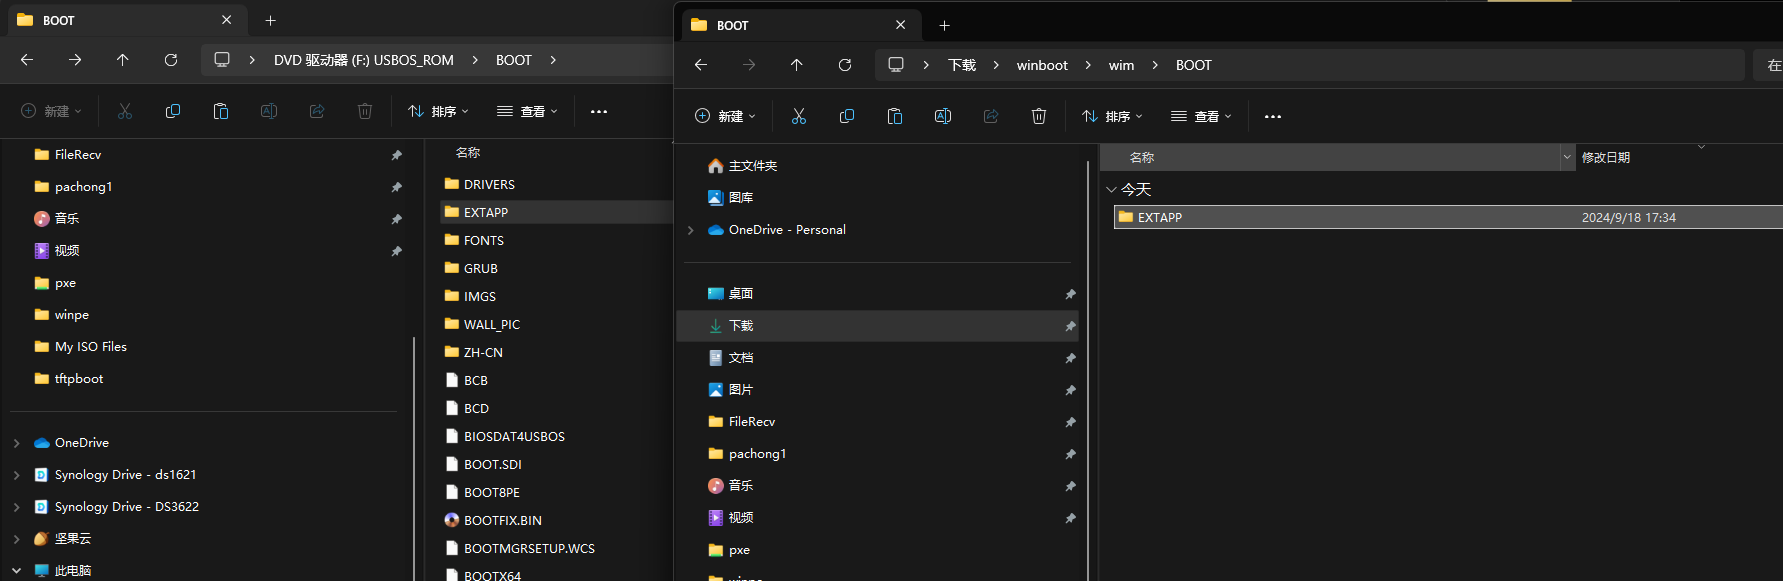This screenshot has height=581, width=1783.
Task: Expand Synology Drive - ds1621 node
Action: coord(17,475)
